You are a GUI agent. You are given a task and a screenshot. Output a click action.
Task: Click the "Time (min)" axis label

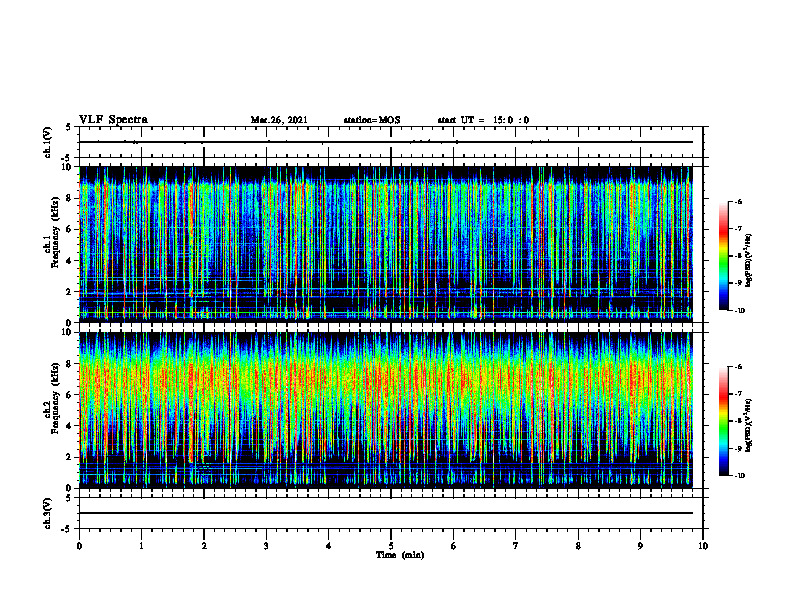click(400, 555)
